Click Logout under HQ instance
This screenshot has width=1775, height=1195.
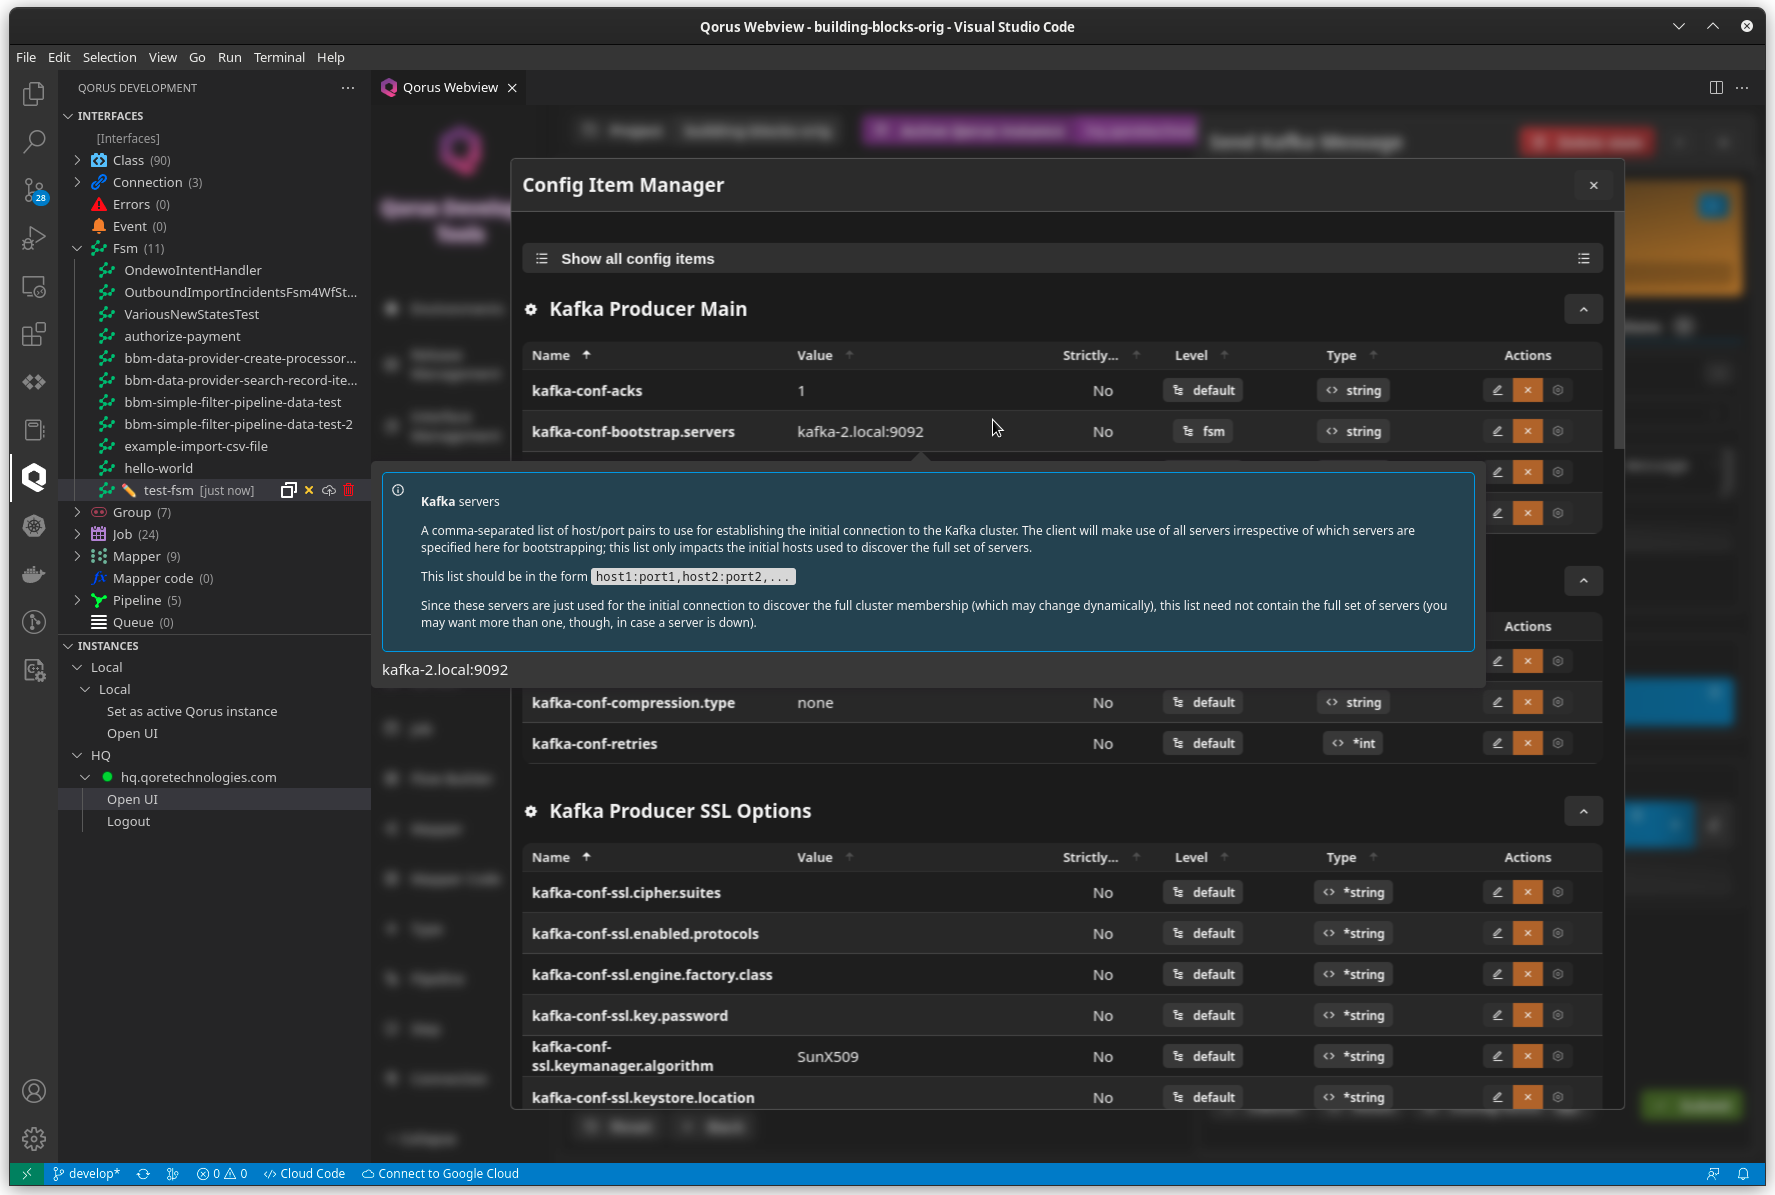(129, 821)
